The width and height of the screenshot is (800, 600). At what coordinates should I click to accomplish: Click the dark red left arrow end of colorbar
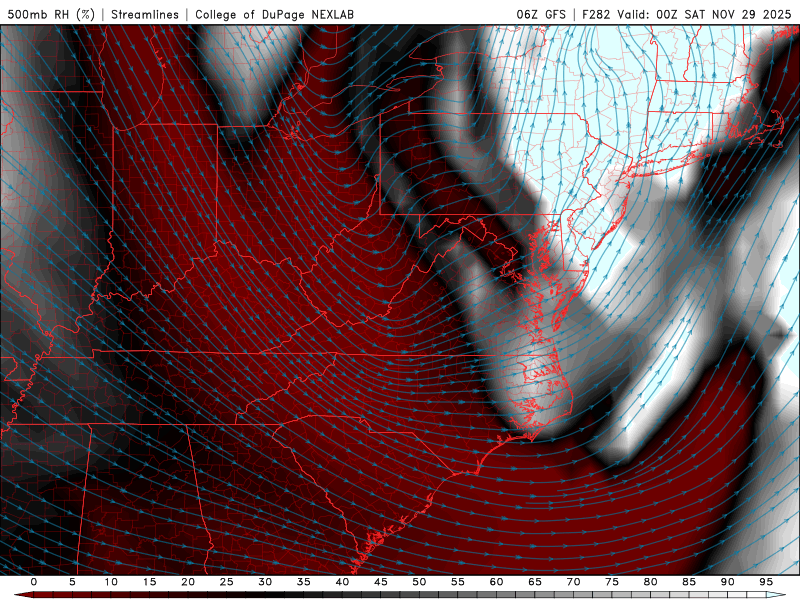(x=23, y=595)
